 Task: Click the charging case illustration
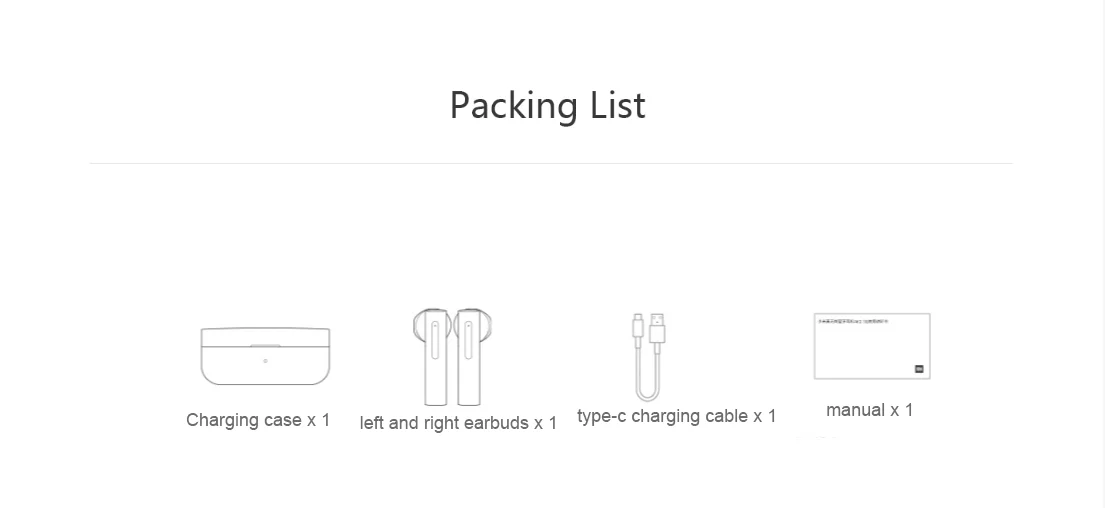[265, 357]
